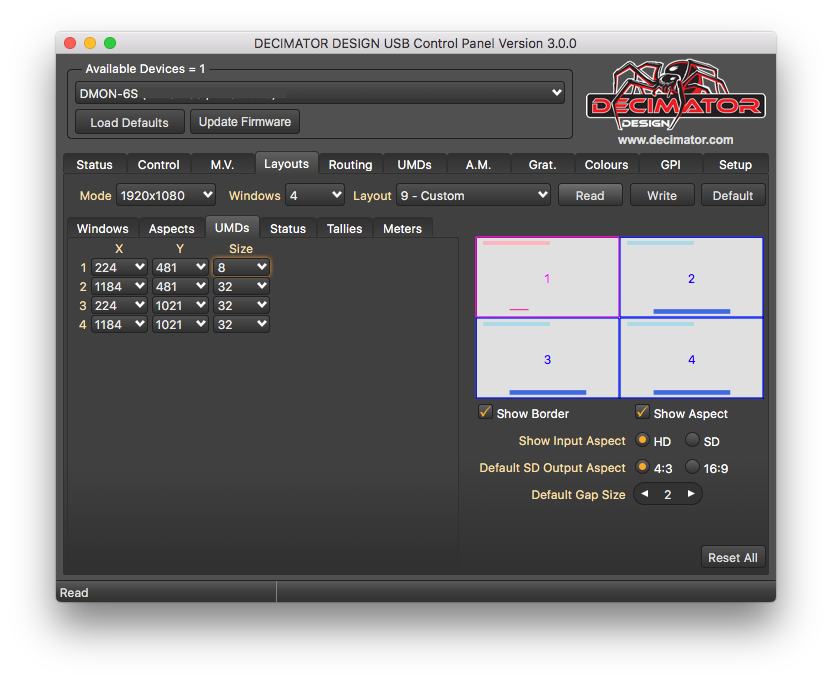Screen dimensions: 832x682
Task: Open row 3 X dropdown showing 224
Action: click(x=119, y=306)
